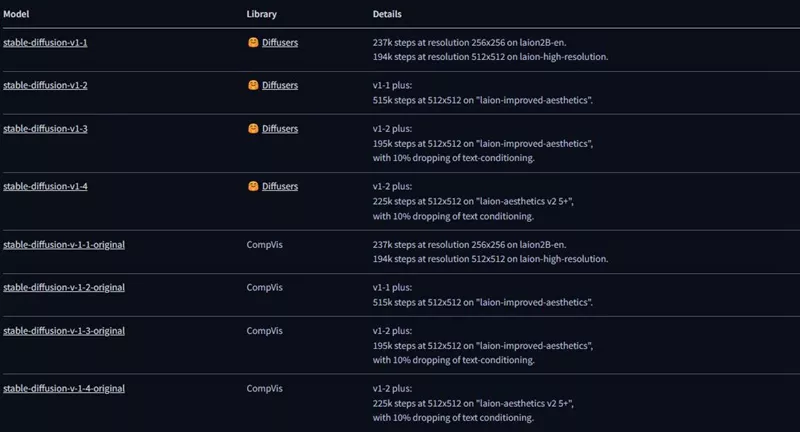Click the Model column header
This screenshot has width=800, height=432.
tap(17, 14)
